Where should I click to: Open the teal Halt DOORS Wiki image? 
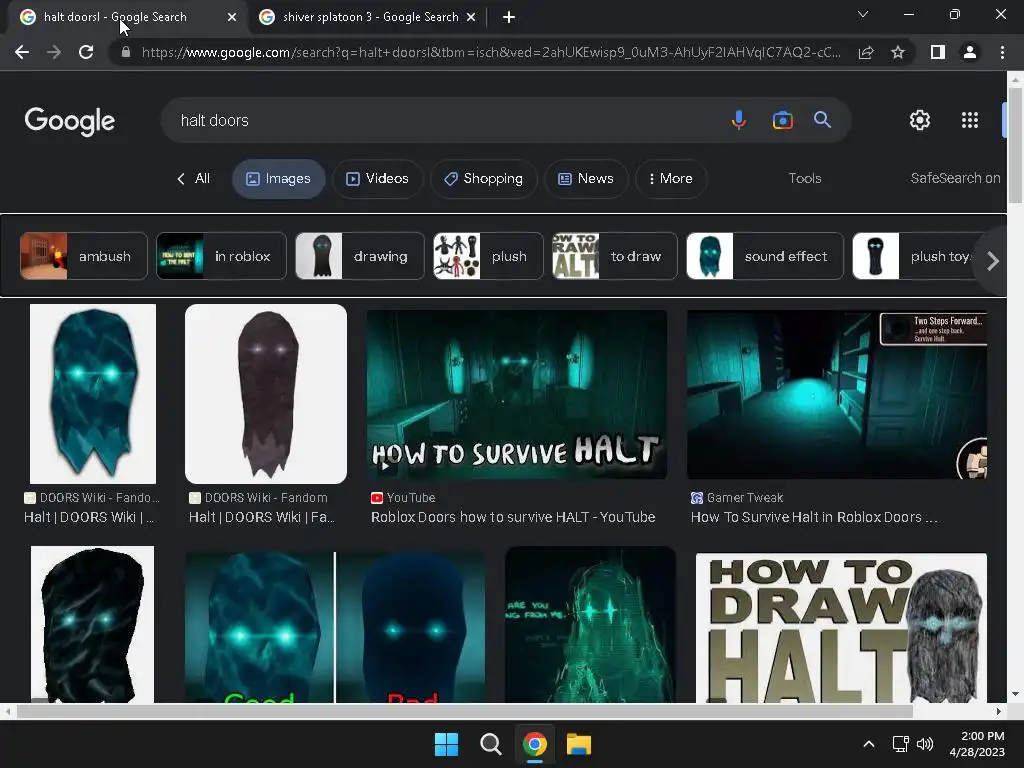tap(93, 394)
